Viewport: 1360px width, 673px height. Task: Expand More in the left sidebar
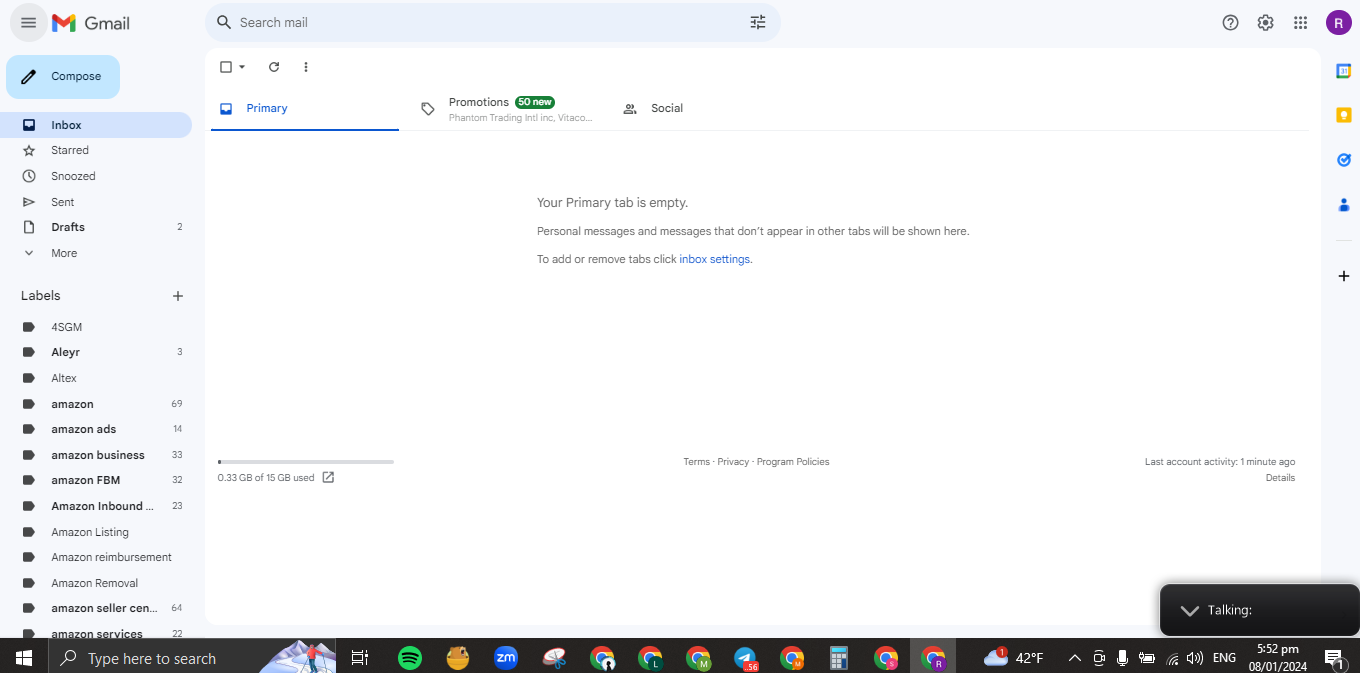tap(64, 253)
